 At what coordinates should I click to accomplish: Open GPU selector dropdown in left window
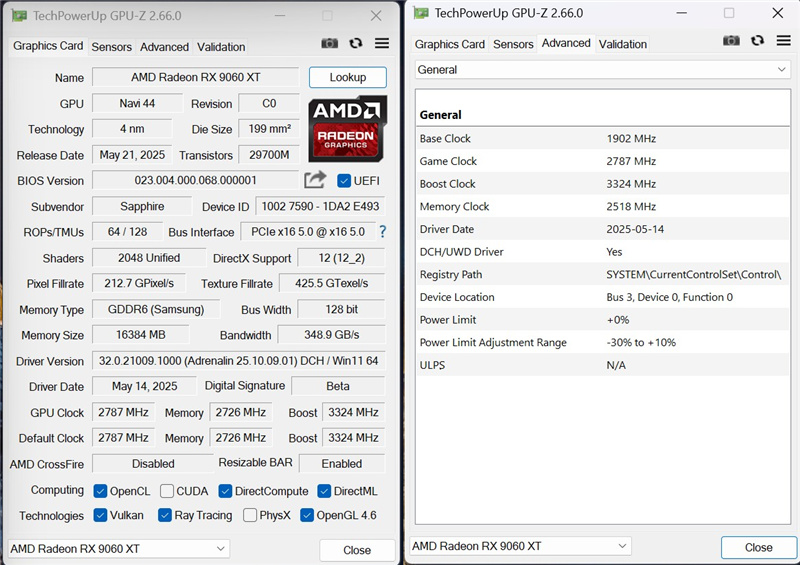pos(119,549)
